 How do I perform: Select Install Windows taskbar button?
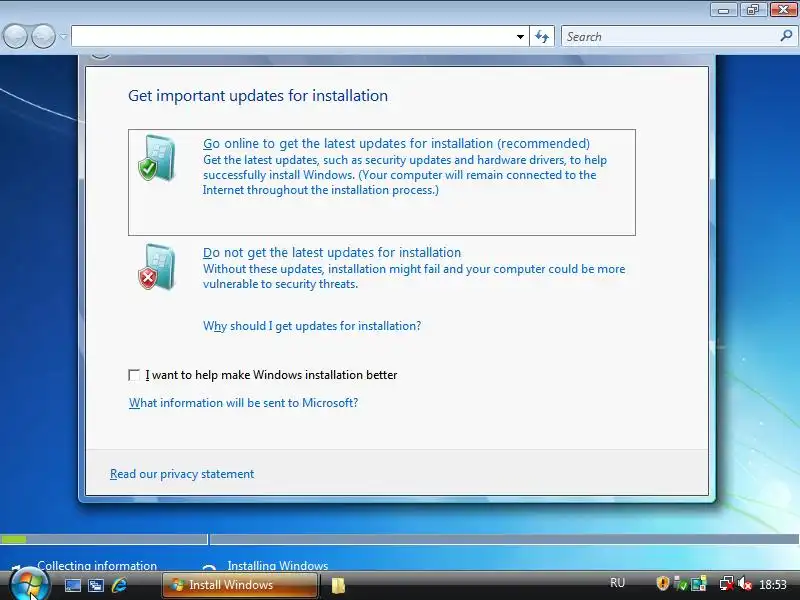(x=240, y=585)
